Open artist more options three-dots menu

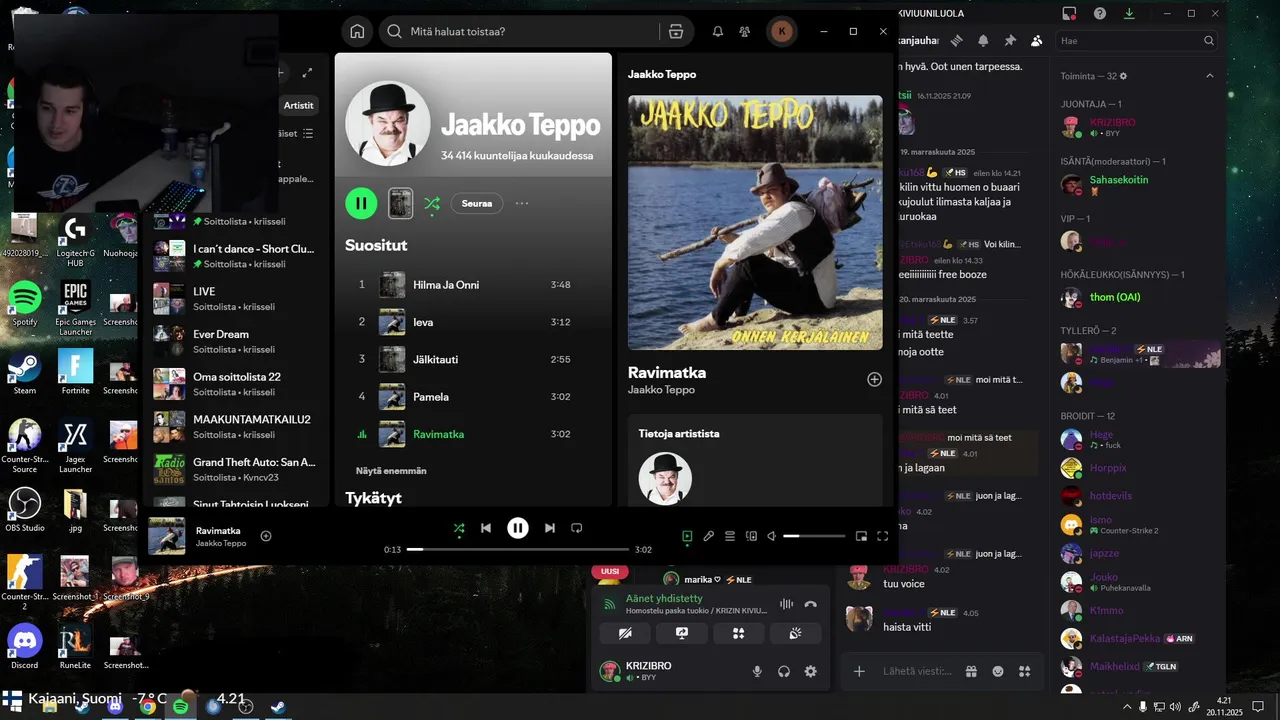click(x=522, y=203)
